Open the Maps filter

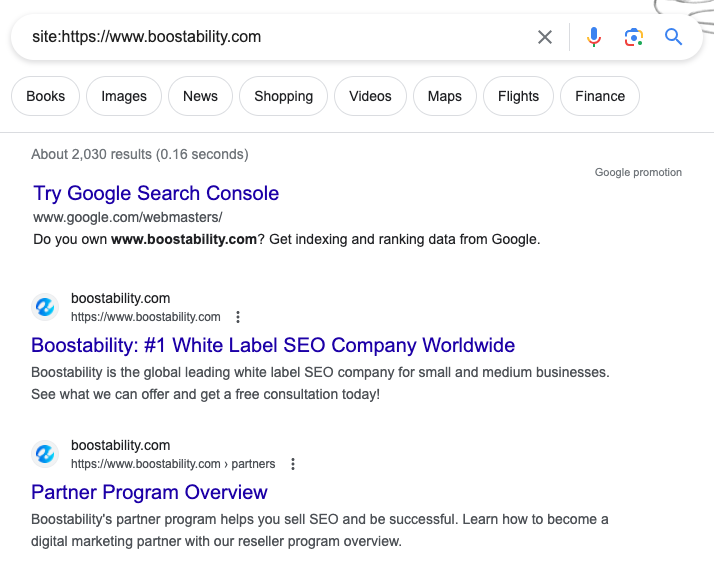[444, 96]
